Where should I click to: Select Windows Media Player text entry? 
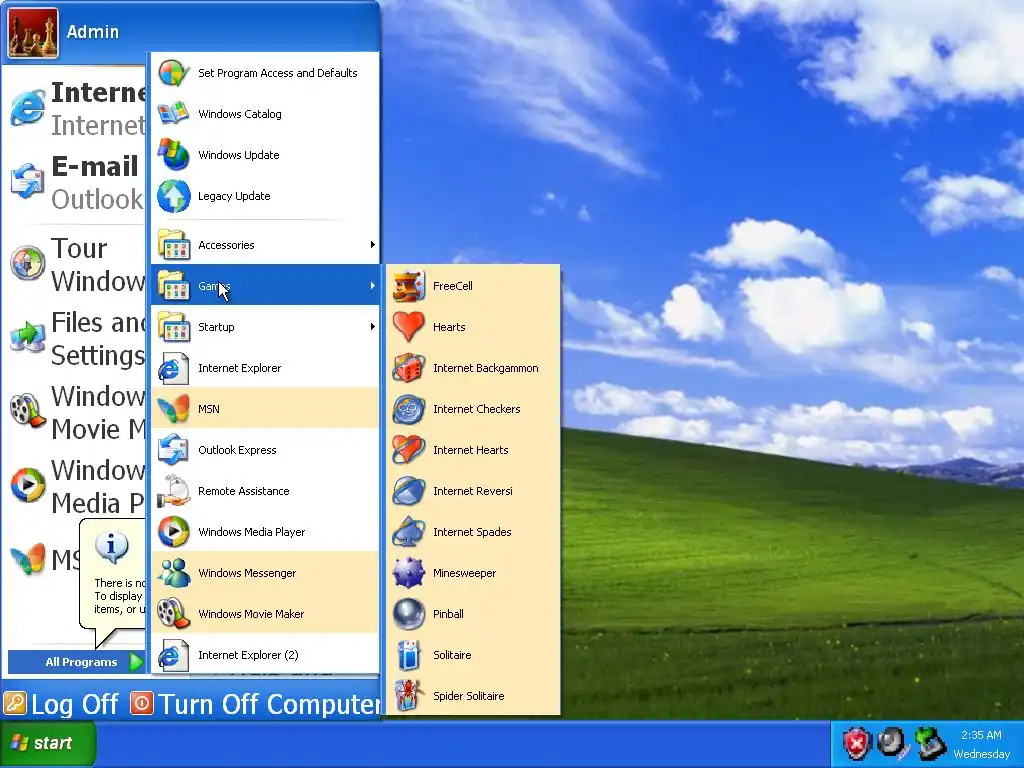(251, 532)
